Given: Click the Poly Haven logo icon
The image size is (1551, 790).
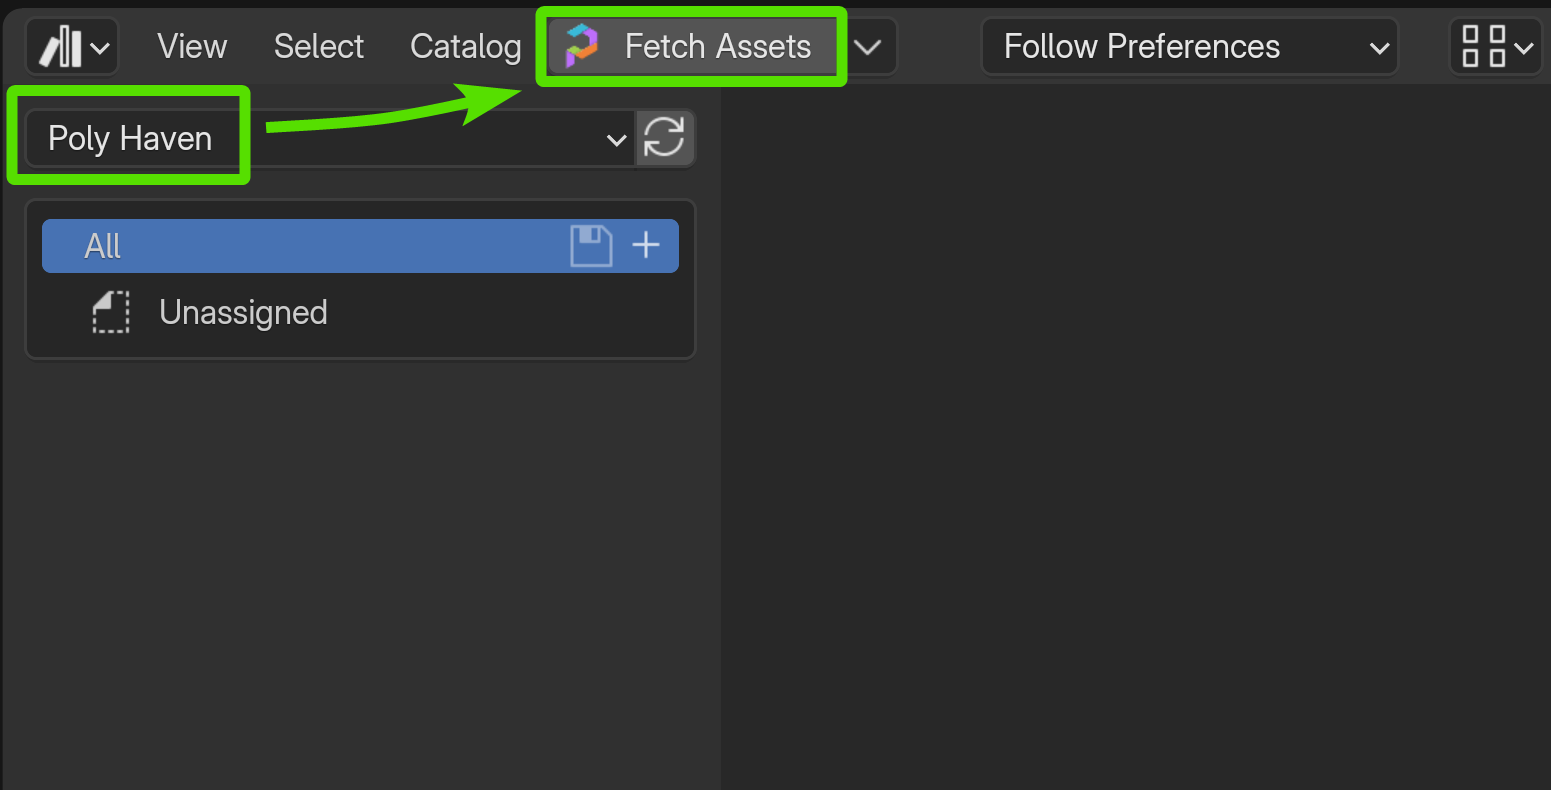Looking at the screenshot, I should tap(581, 47).
